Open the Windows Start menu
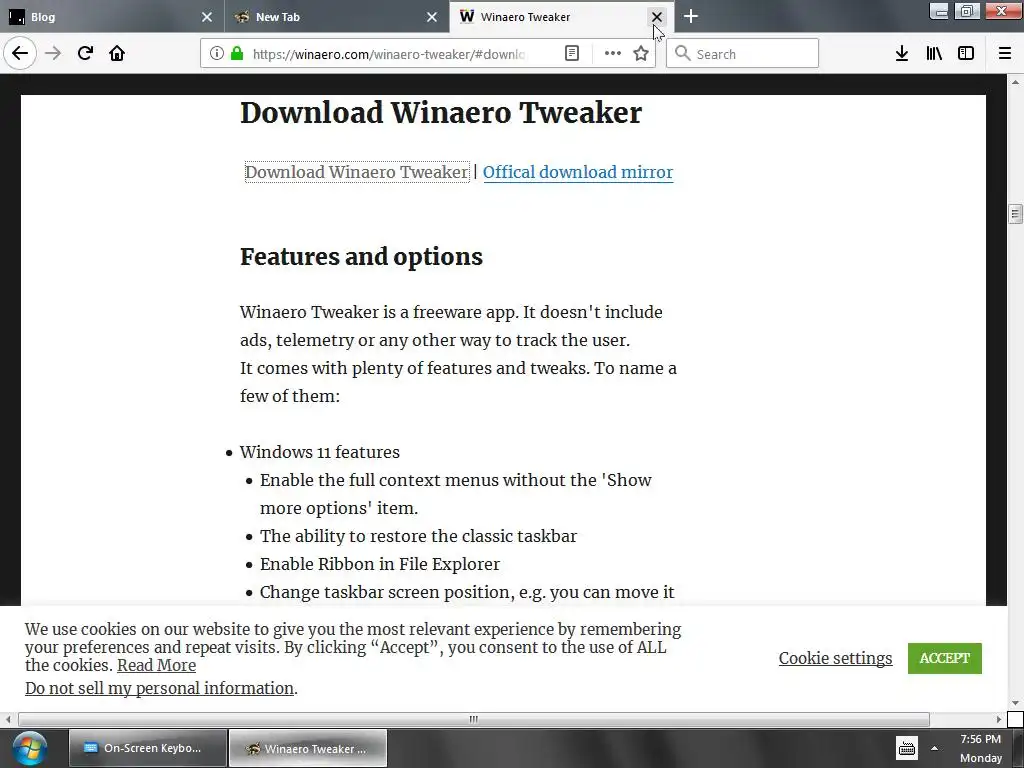The height and width of the screenshot is (768, 1024). [29, 748]
